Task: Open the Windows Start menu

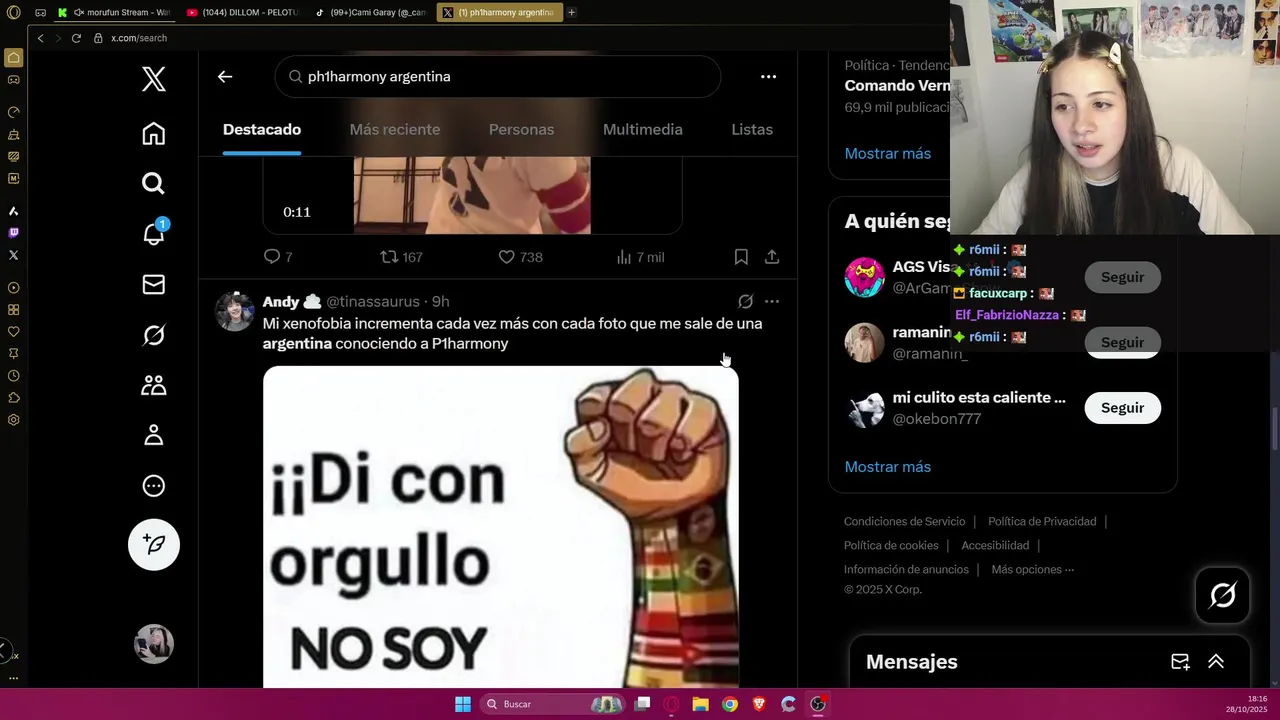Action: click(463, 704)
